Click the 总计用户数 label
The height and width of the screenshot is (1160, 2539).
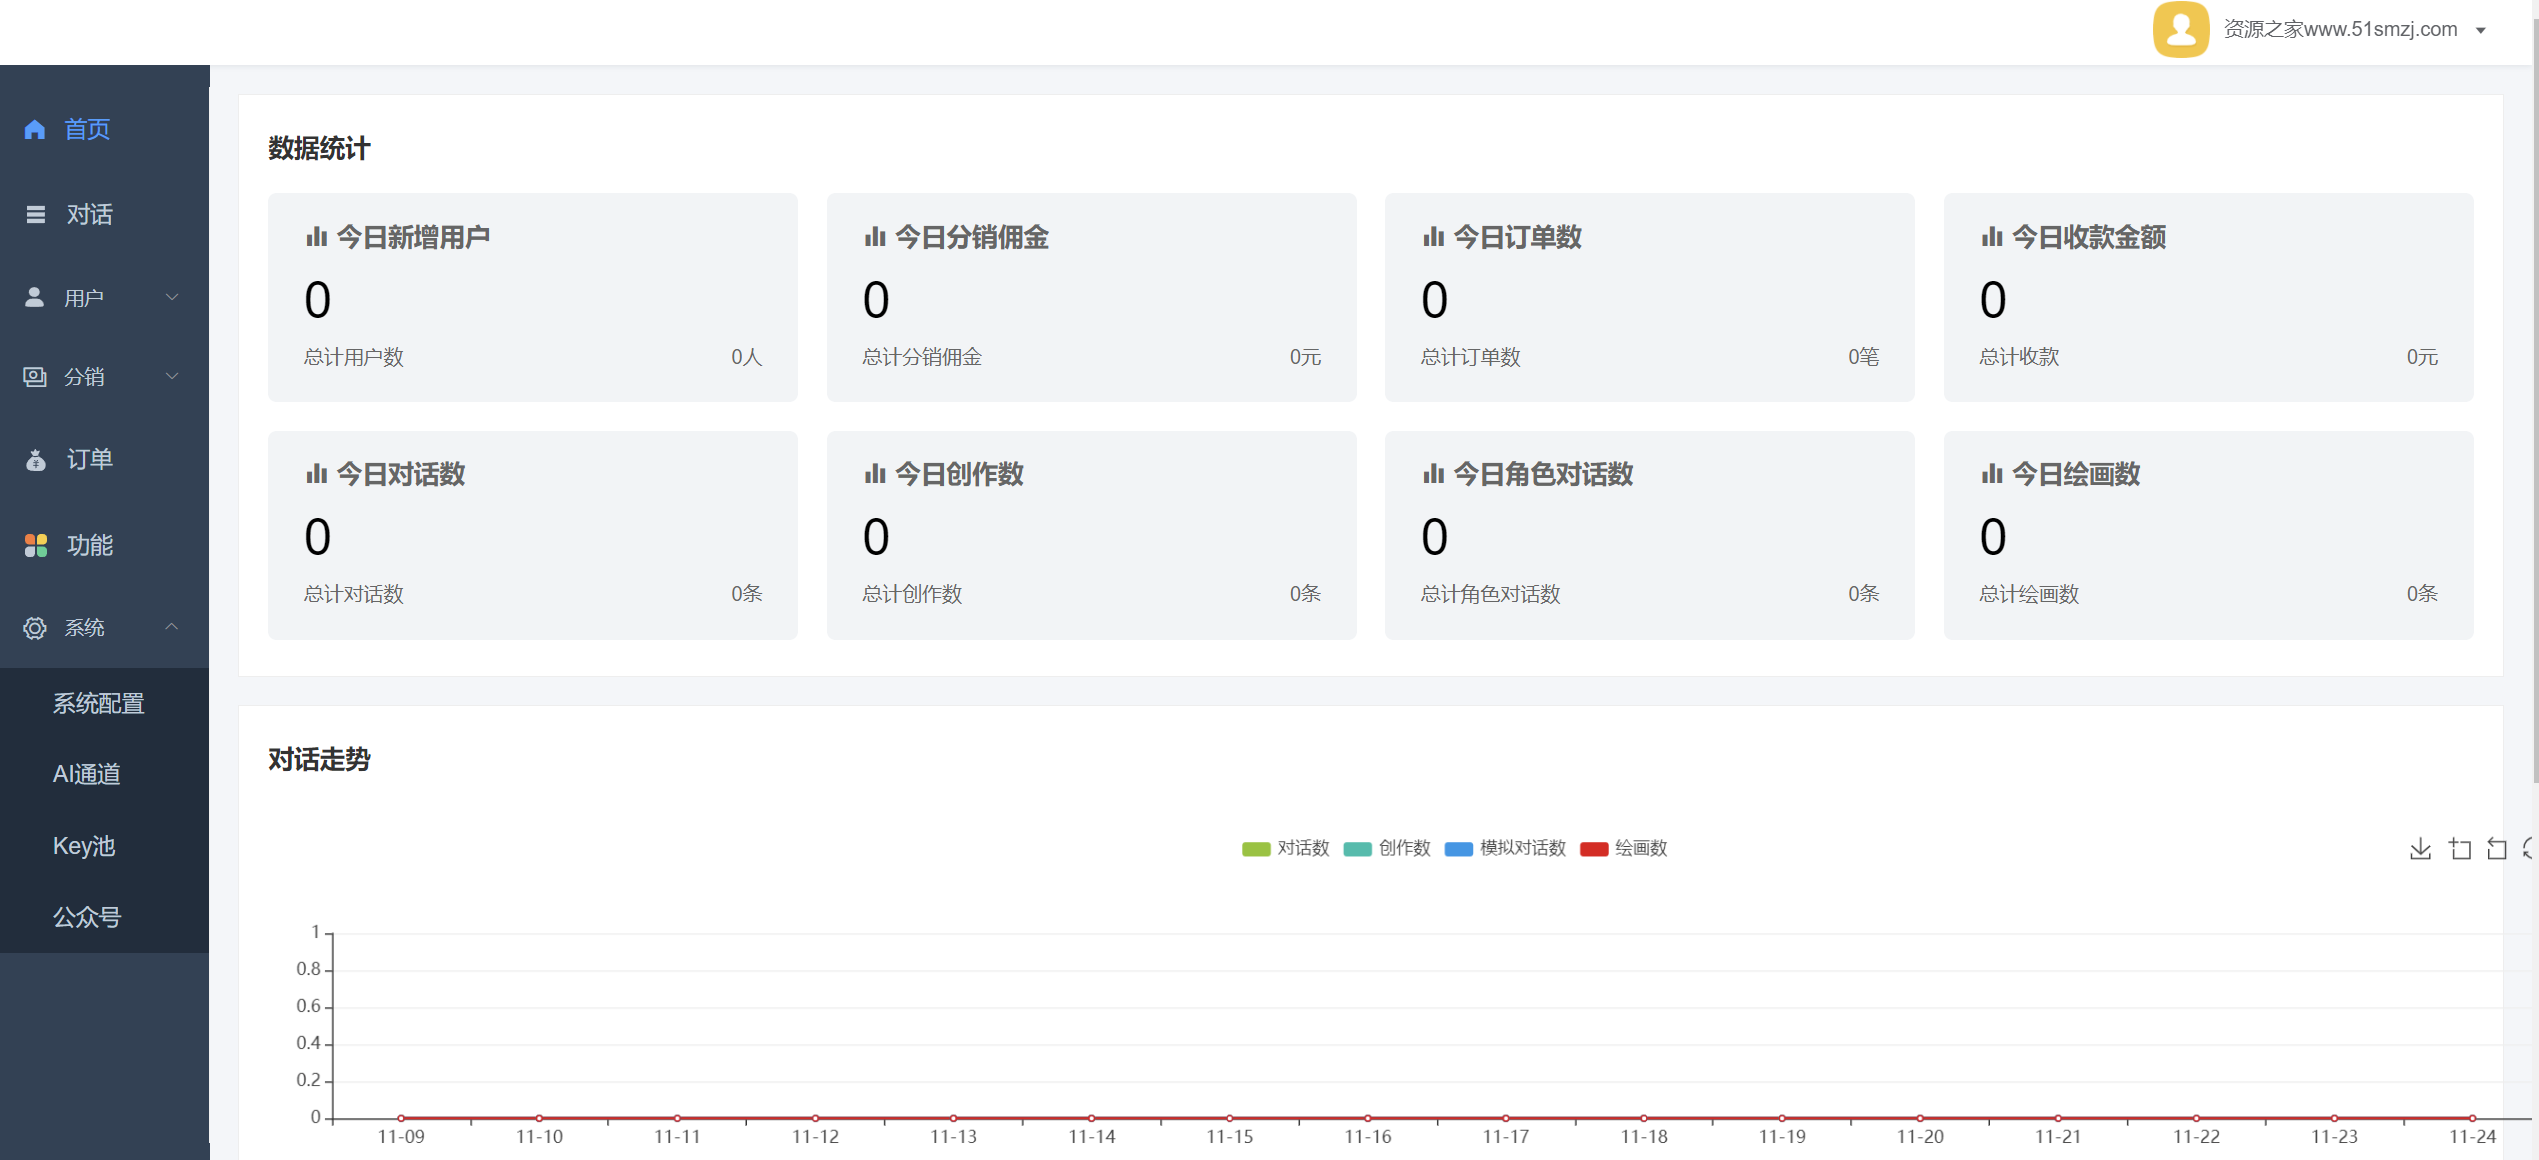click(354, 357)
